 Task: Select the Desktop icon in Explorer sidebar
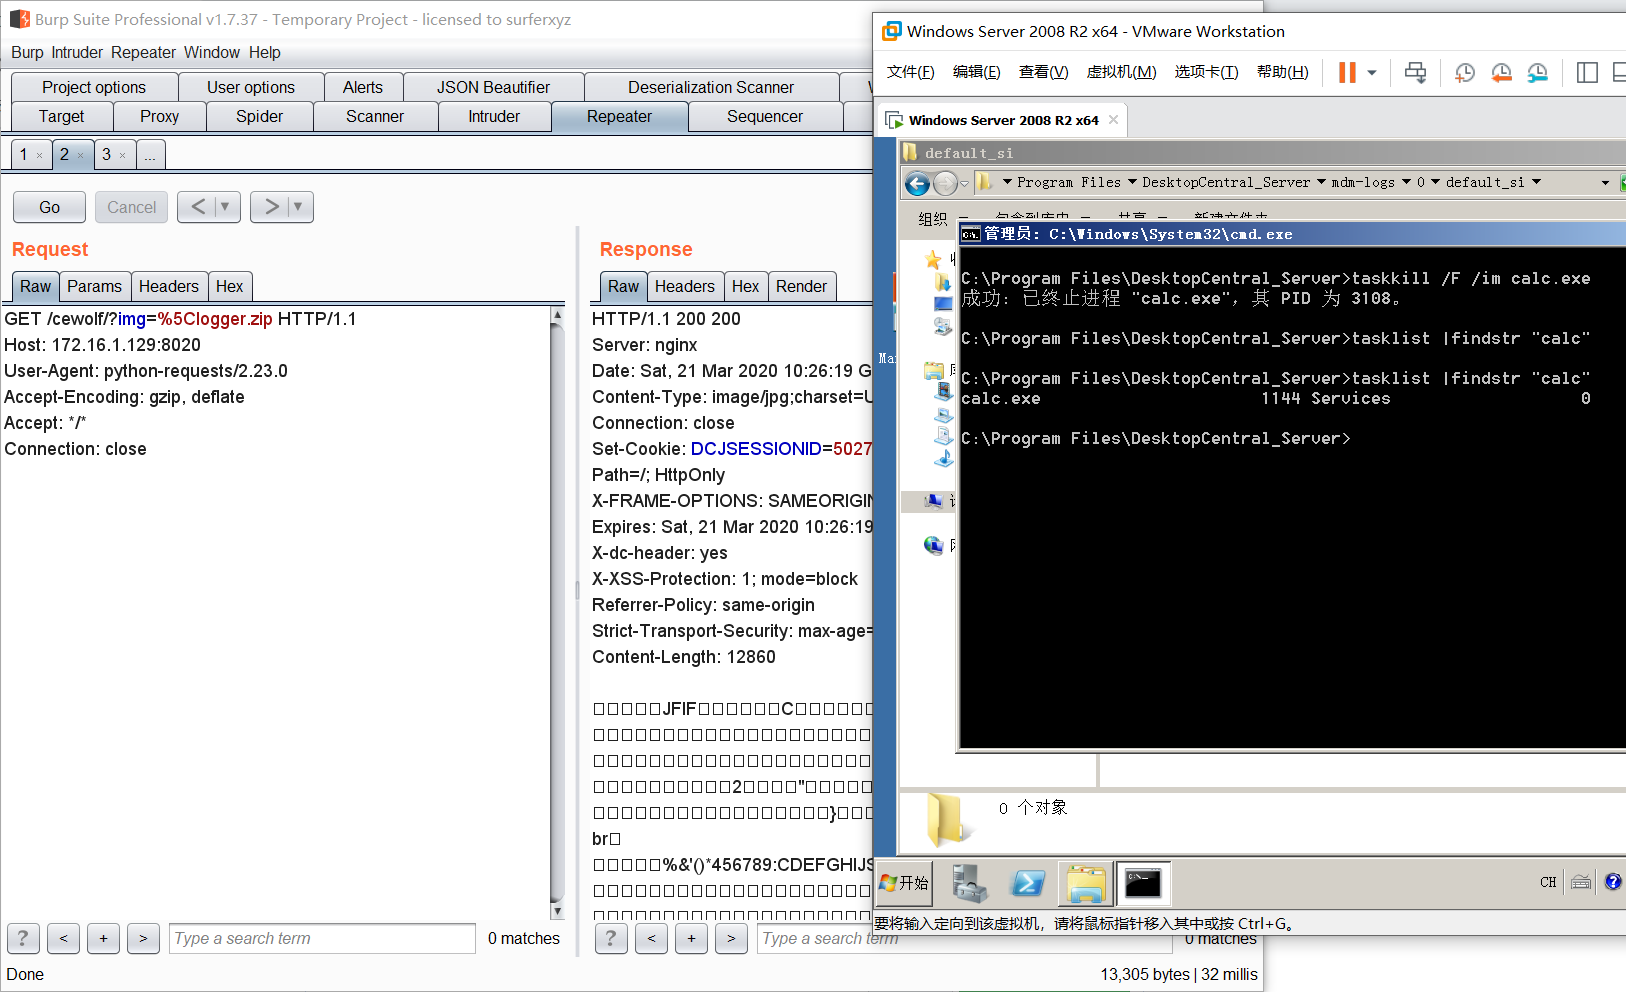tap(943, 304)
